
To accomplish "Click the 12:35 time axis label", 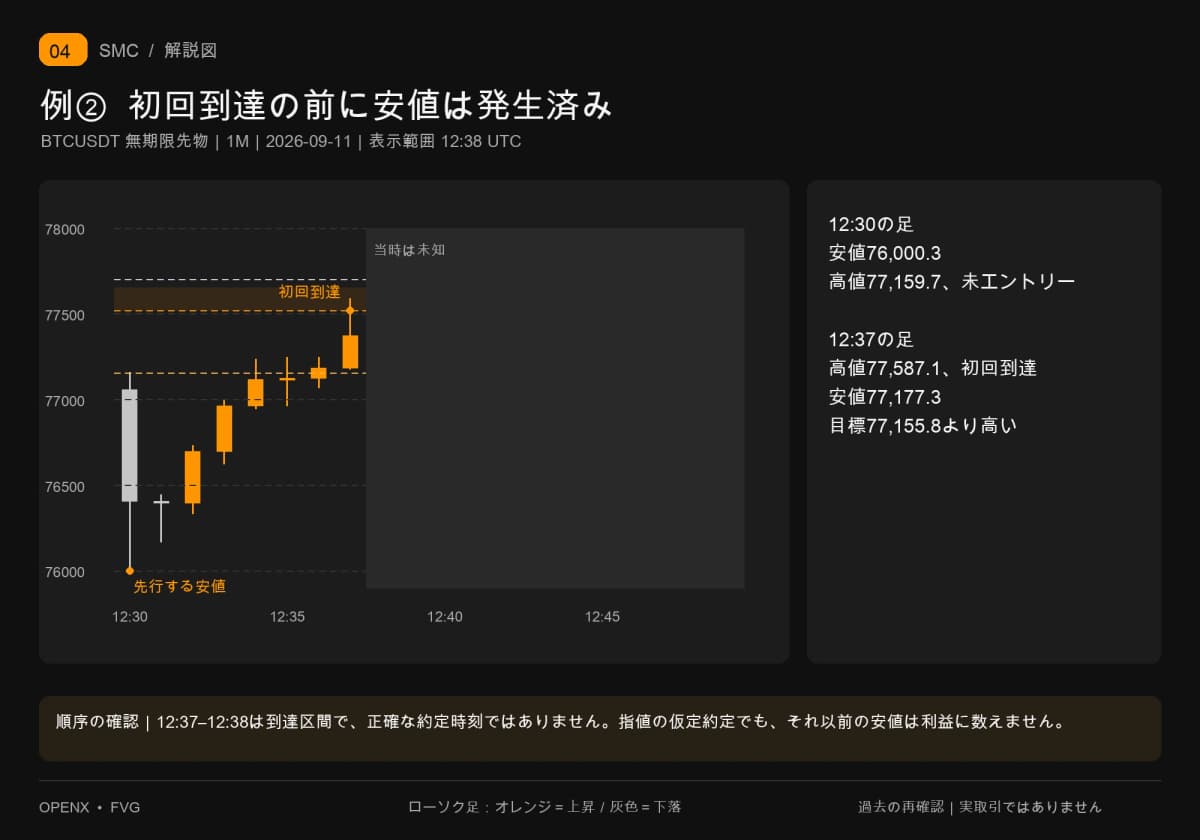I will 287,617.
